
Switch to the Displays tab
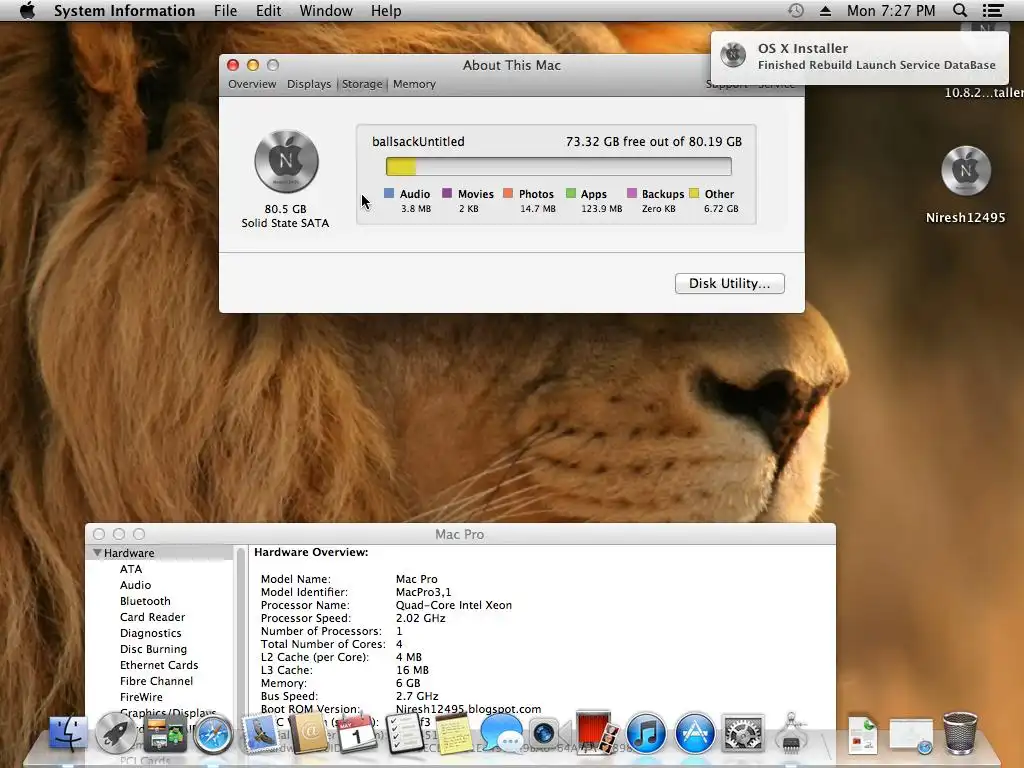click(309, 84)
